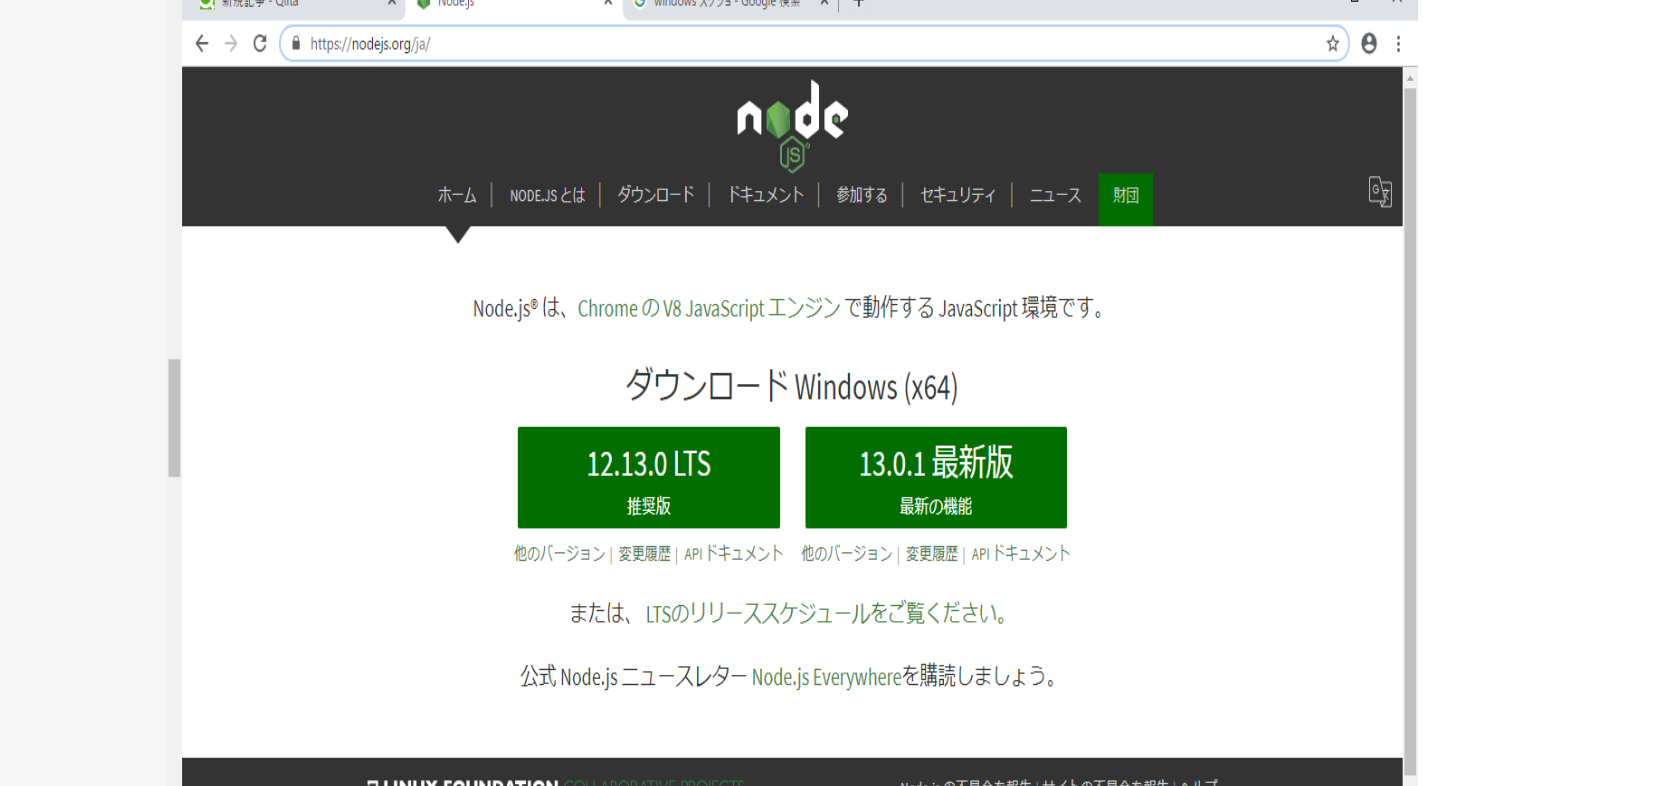
Task: Close the Qiita tab
Action: (x=392, y=3)
